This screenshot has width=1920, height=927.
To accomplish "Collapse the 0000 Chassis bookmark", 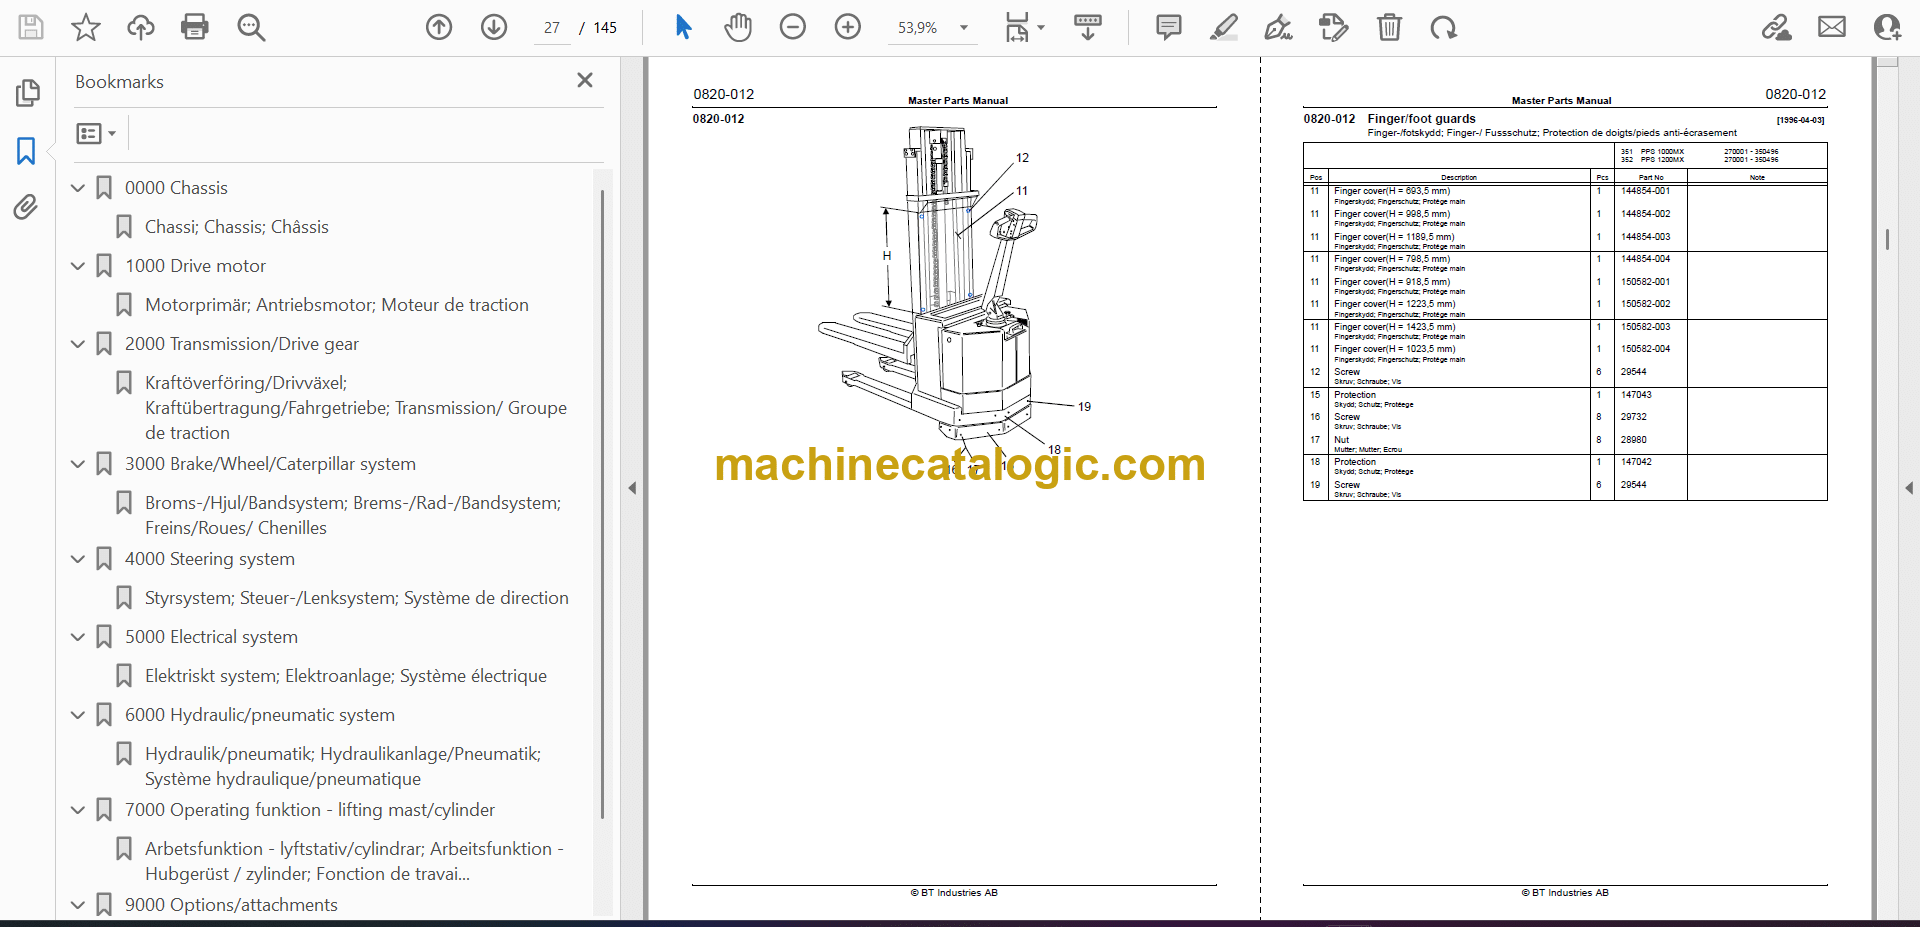I will click(78, 188).
